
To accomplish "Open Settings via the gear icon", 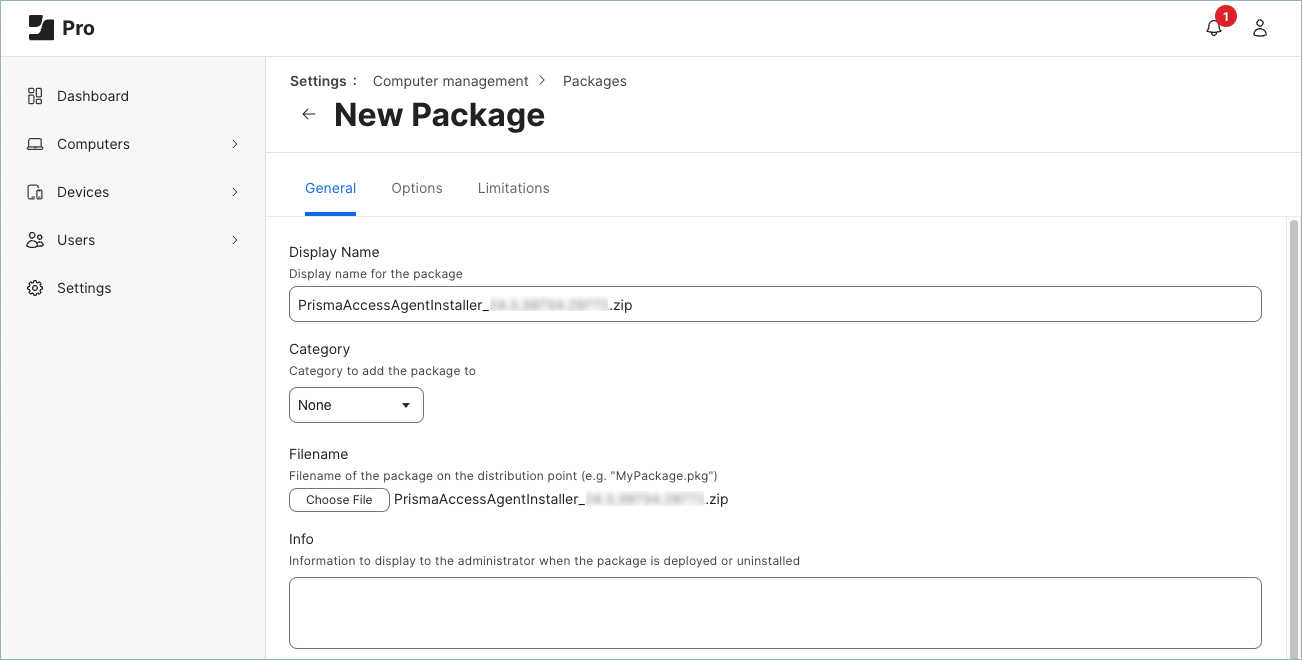I will [35, 288].
